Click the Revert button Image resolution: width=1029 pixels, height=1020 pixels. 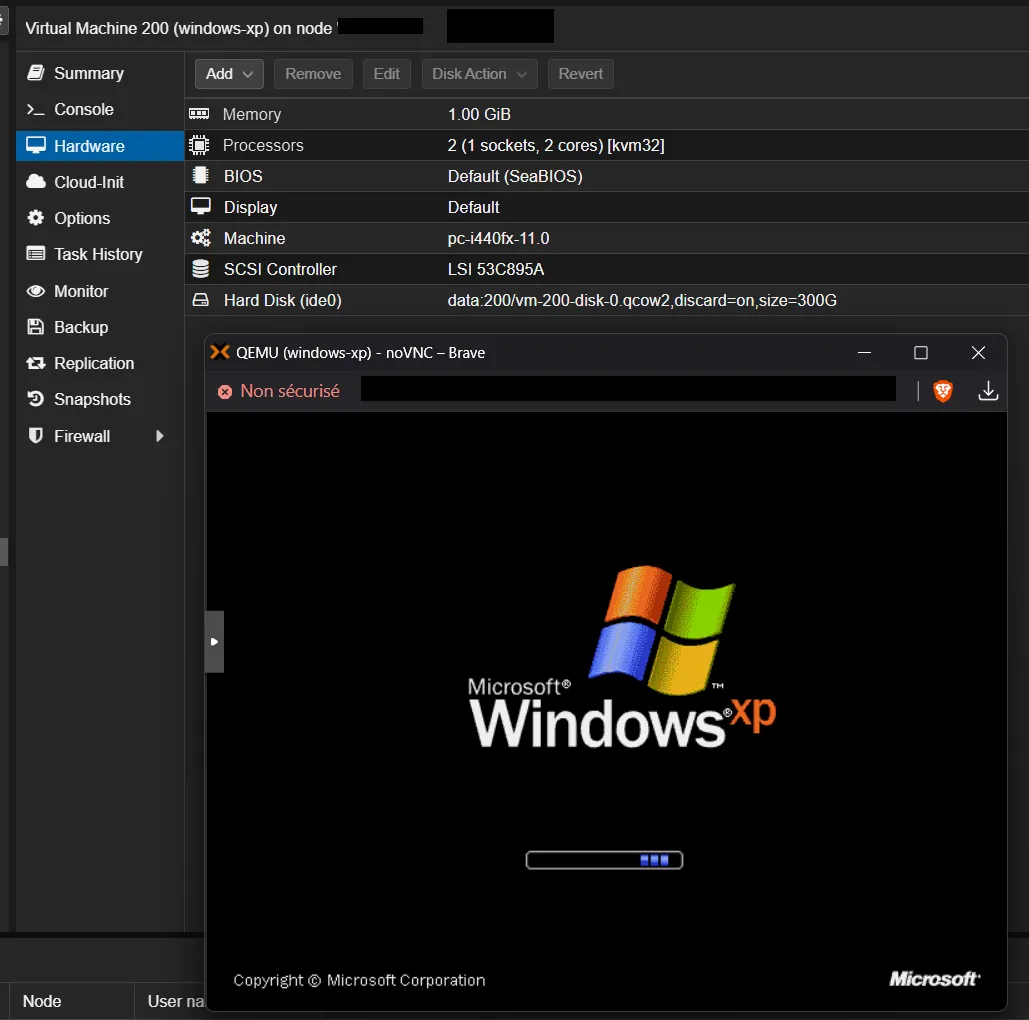click(580, 74)
